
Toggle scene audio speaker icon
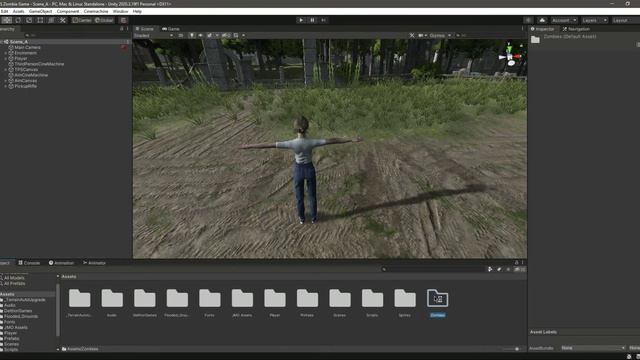200,36
